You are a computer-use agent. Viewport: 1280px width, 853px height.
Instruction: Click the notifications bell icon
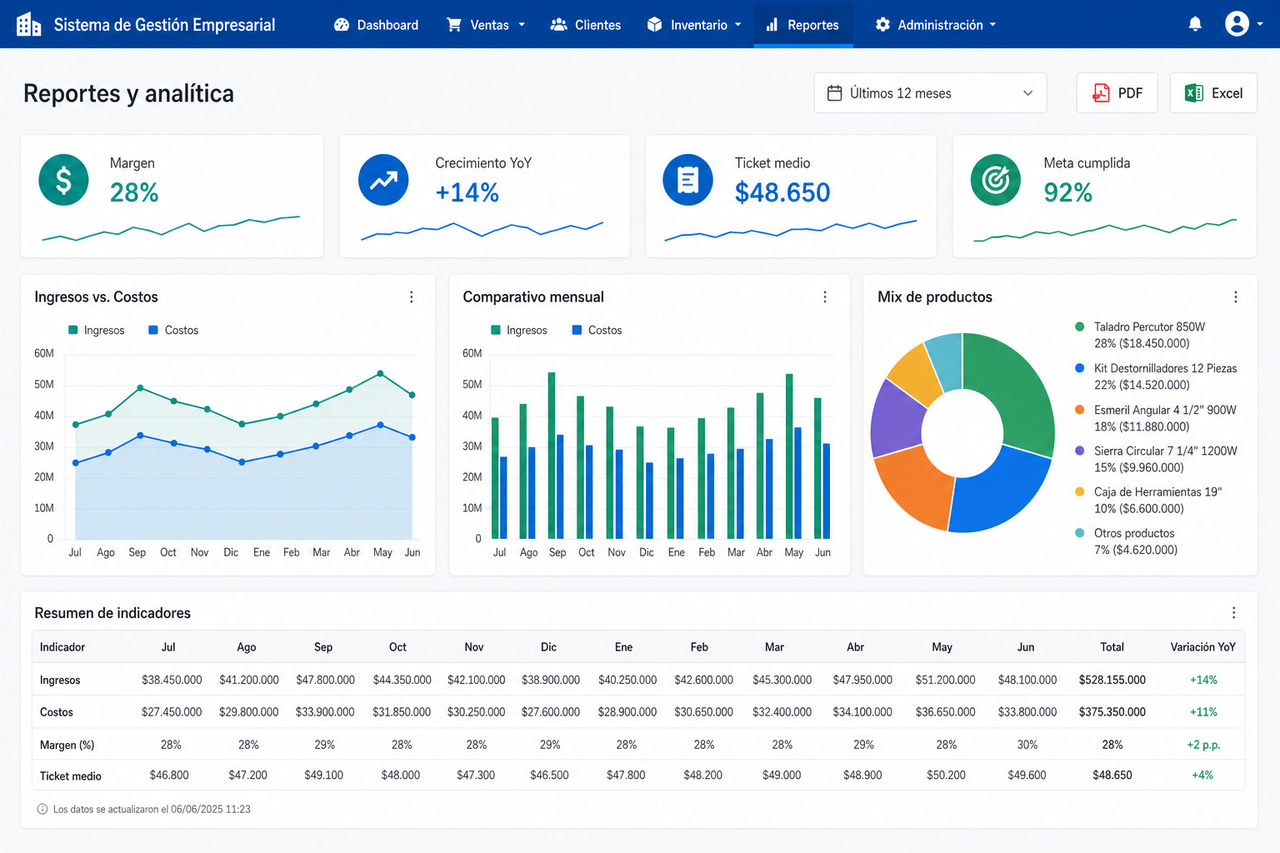(1195, 25)
